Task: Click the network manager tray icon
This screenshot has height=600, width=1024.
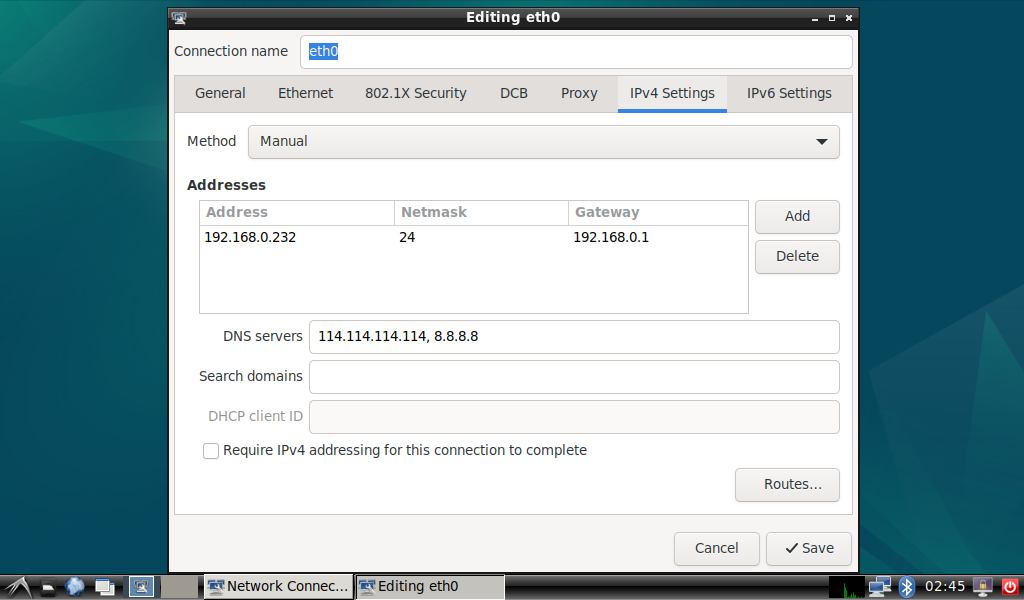Action: (x=880, y=587)
